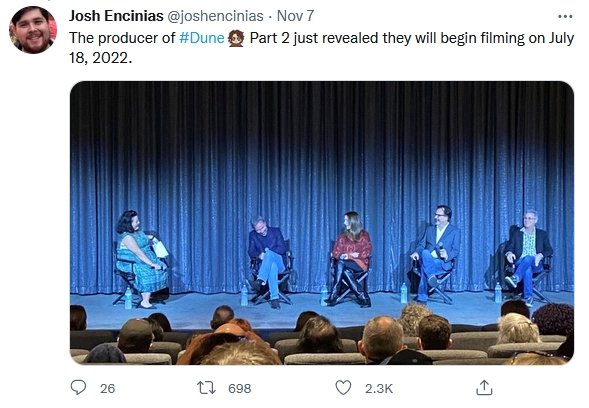The width and height of the screenshot is (589, 408).
Task: Click the text "The producer of"
Action: coord(122,38)
